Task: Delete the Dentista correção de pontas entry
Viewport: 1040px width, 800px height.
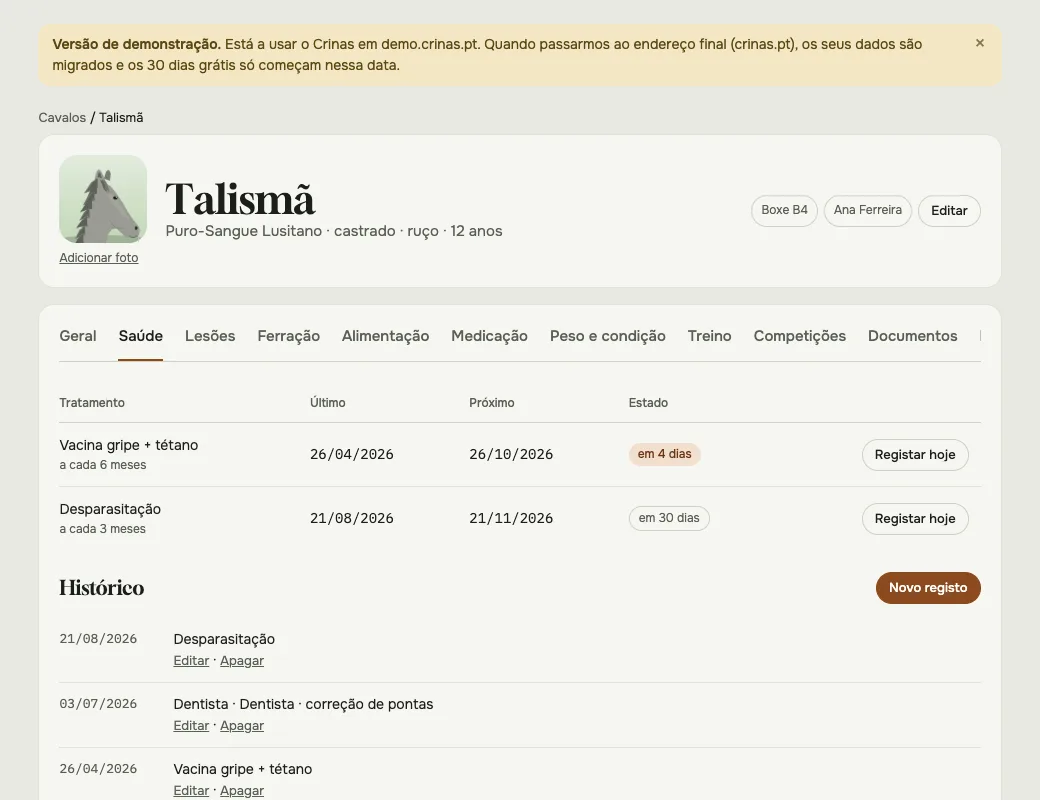Action: 242,726
